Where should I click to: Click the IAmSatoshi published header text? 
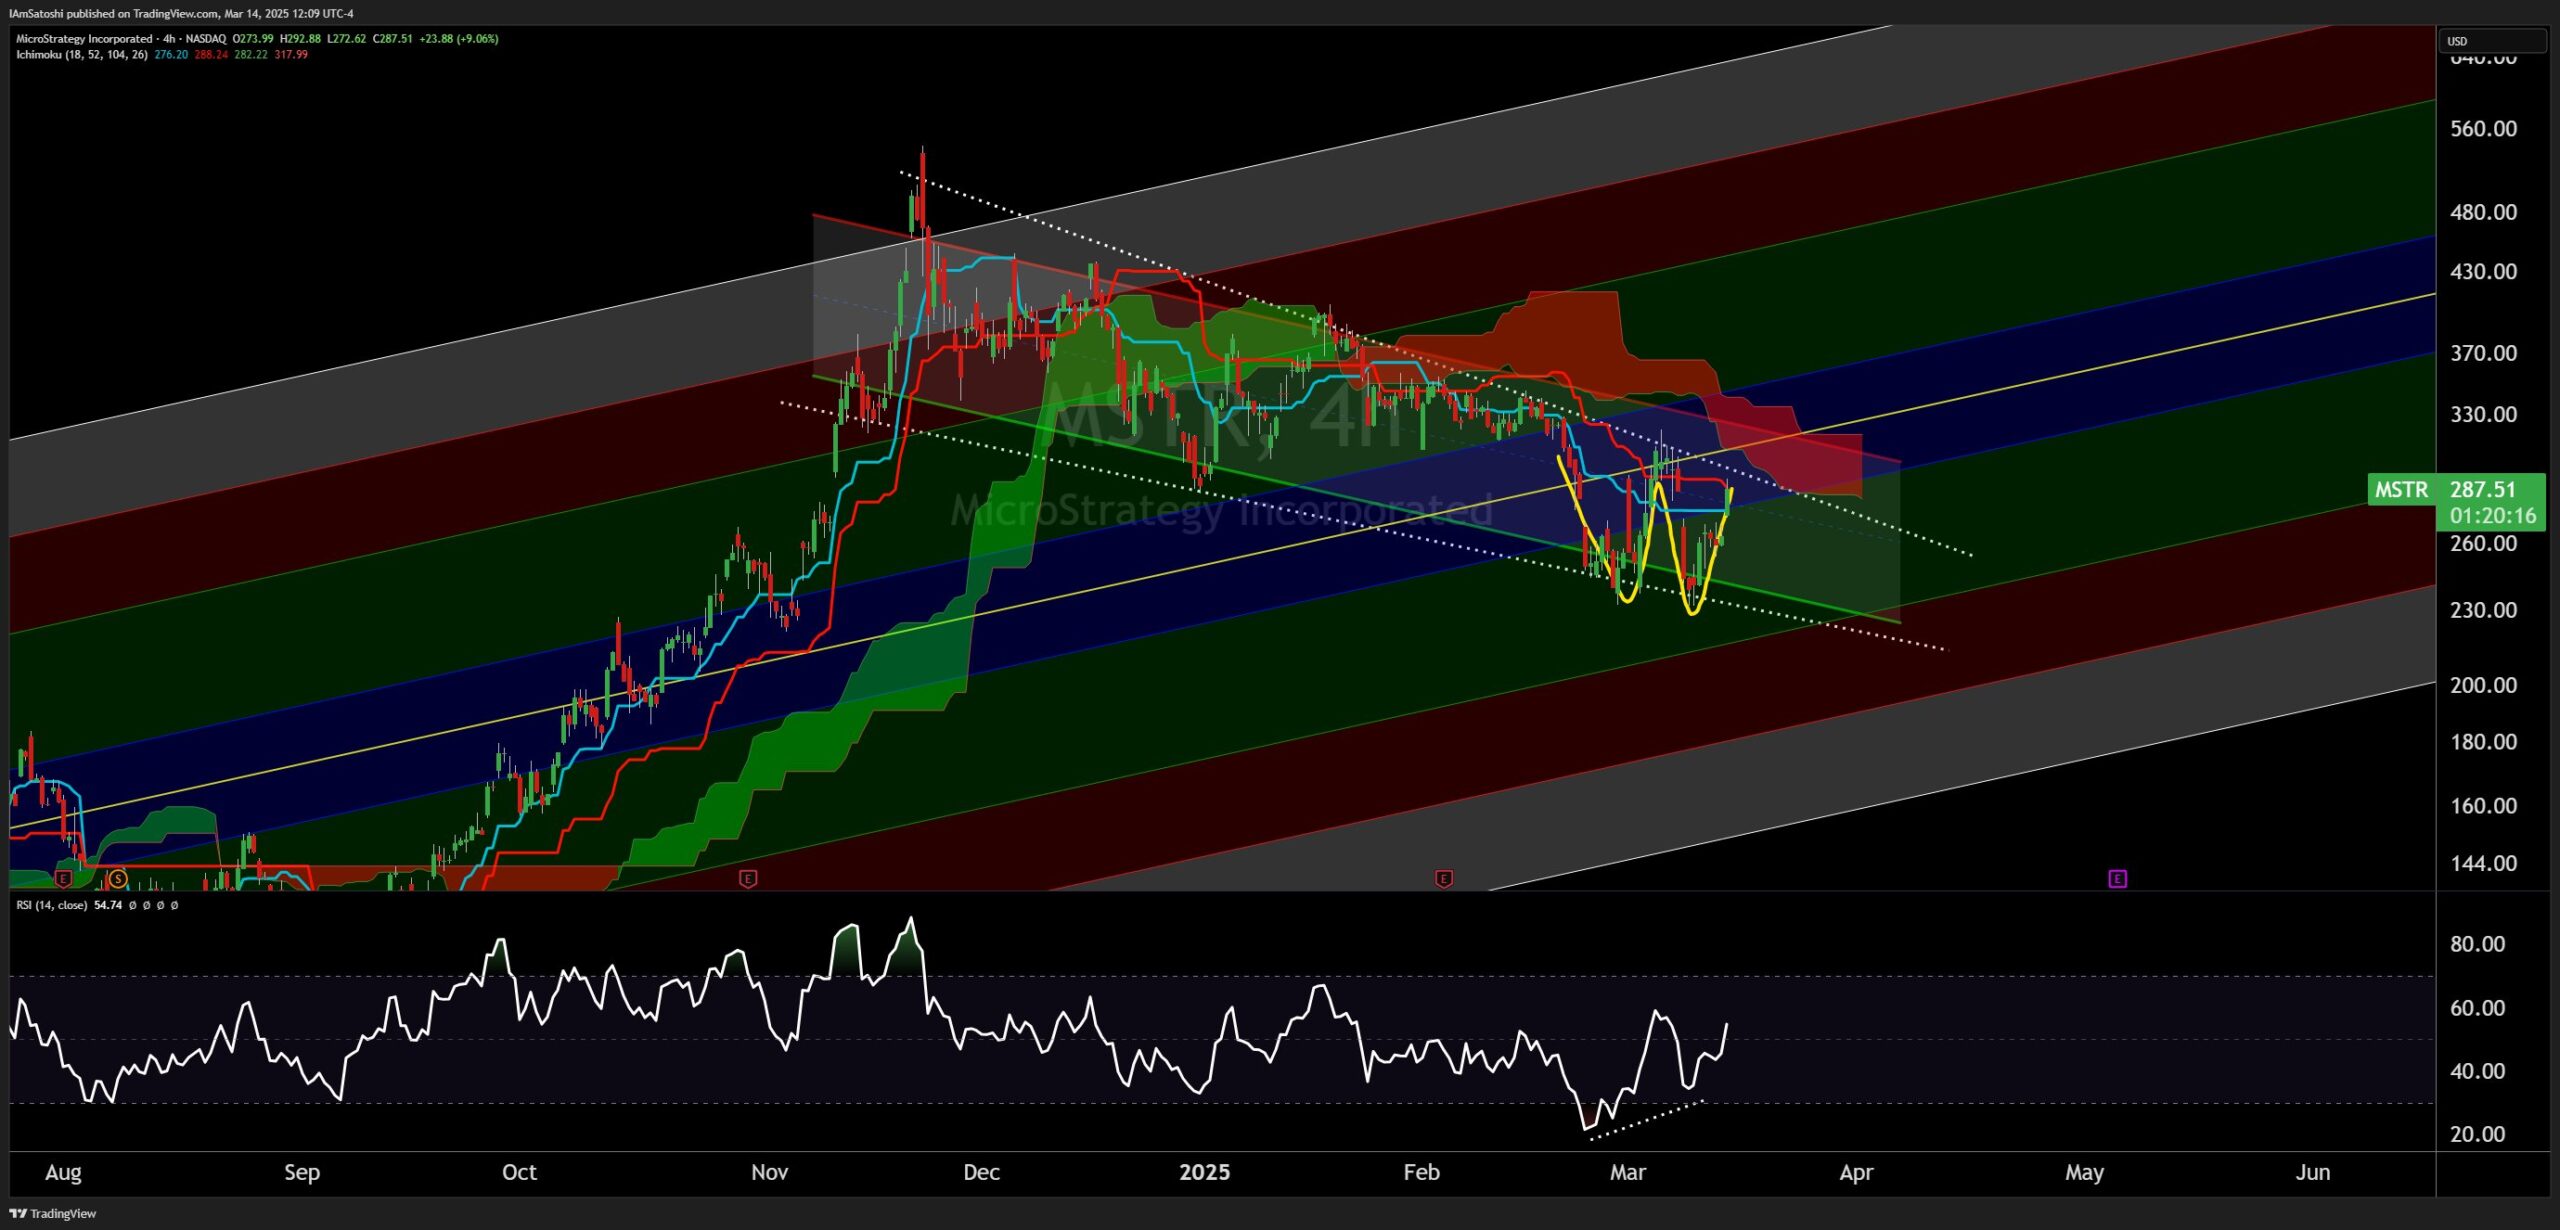pyautogui.click(x=181, y=13)
